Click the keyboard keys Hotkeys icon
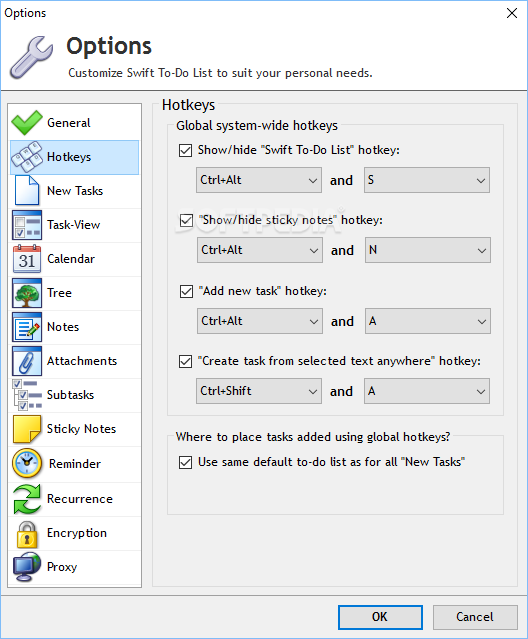528x639 pixels. pos(27,157)
